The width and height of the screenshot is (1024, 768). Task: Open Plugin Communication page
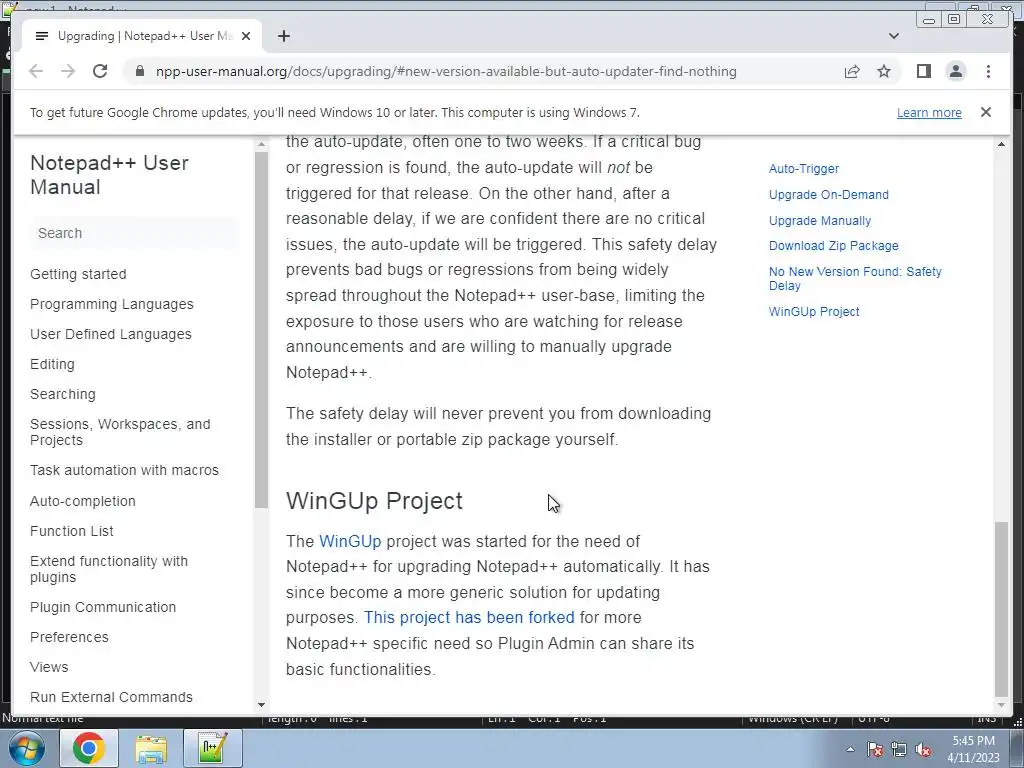click(x=103, y=607)
